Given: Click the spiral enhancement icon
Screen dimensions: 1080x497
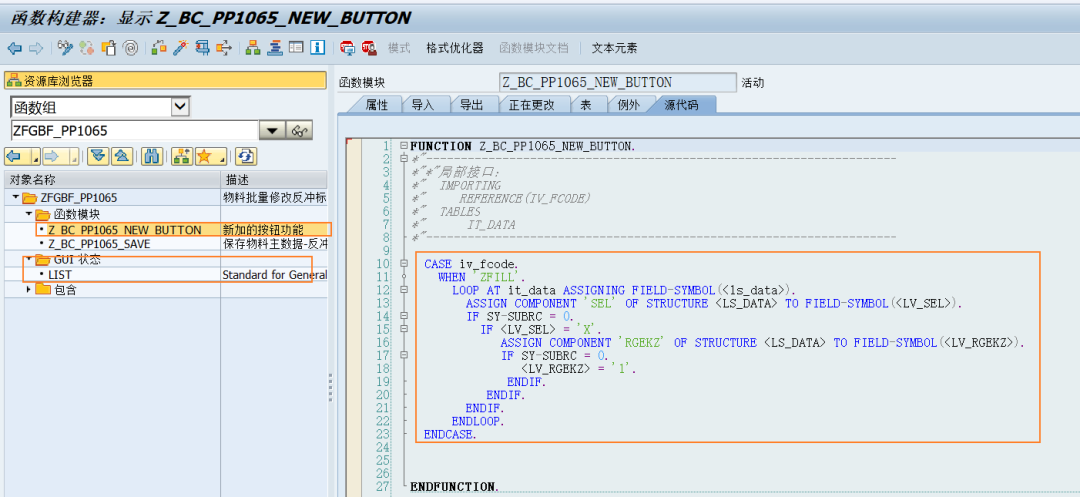Looking at the screenshot, I should tap(130, 47).
